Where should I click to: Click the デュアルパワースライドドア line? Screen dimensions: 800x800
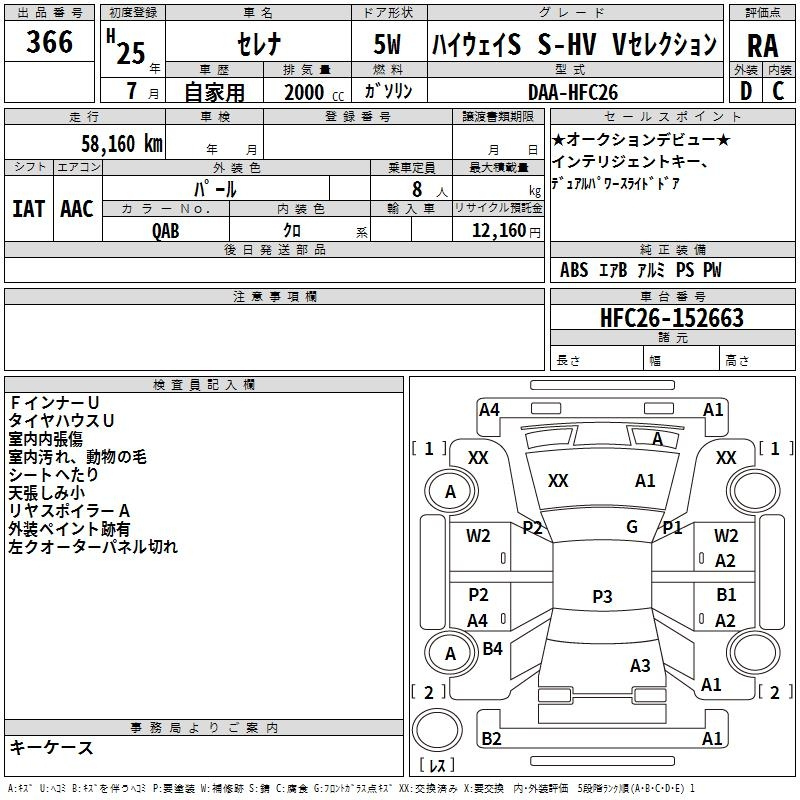click(616, 183)
